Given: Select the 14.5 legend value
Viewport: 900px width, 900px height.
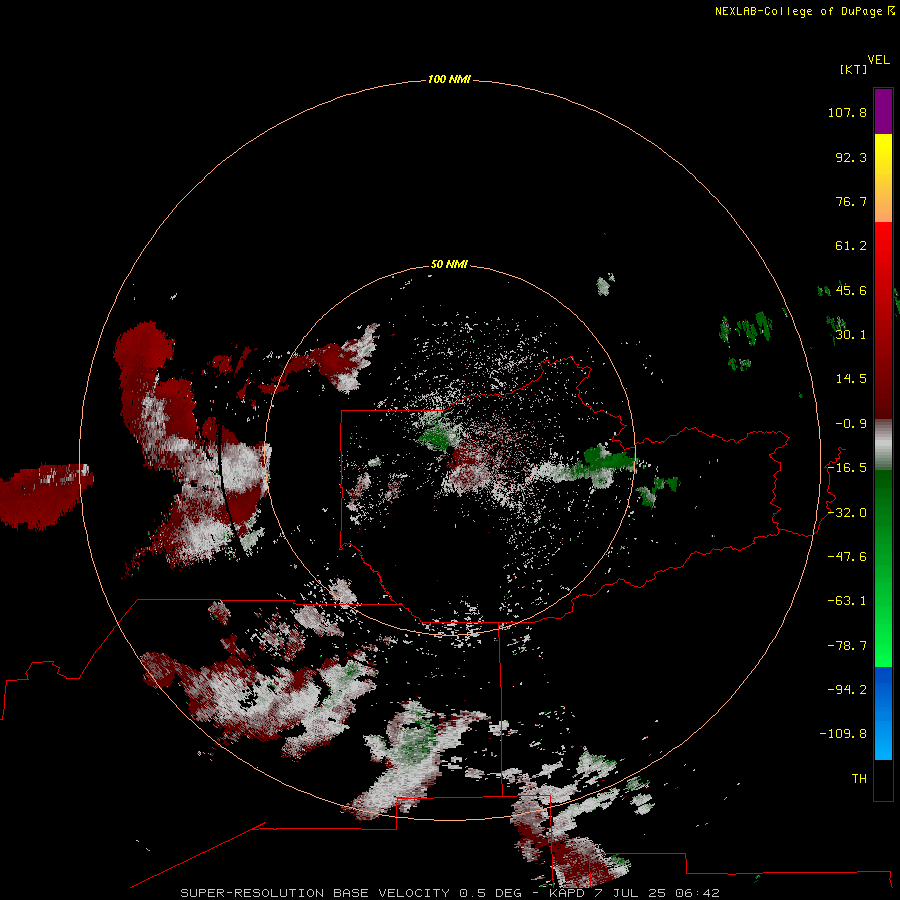Looking at the screenshot, I should [851, 379].
